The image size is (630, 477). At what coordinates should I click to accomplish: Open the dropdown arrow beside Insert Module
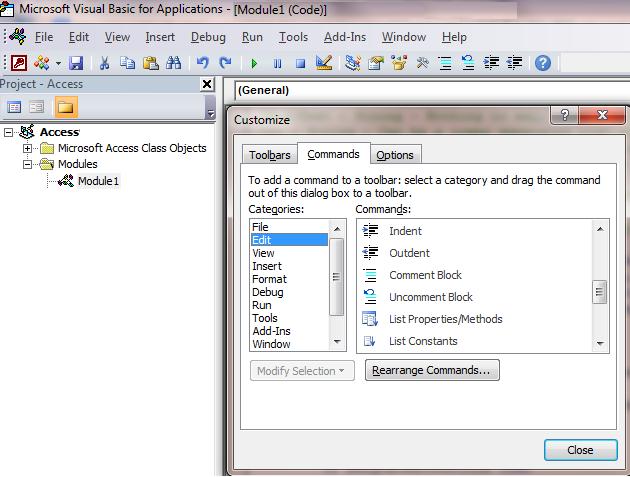point(59,63)
